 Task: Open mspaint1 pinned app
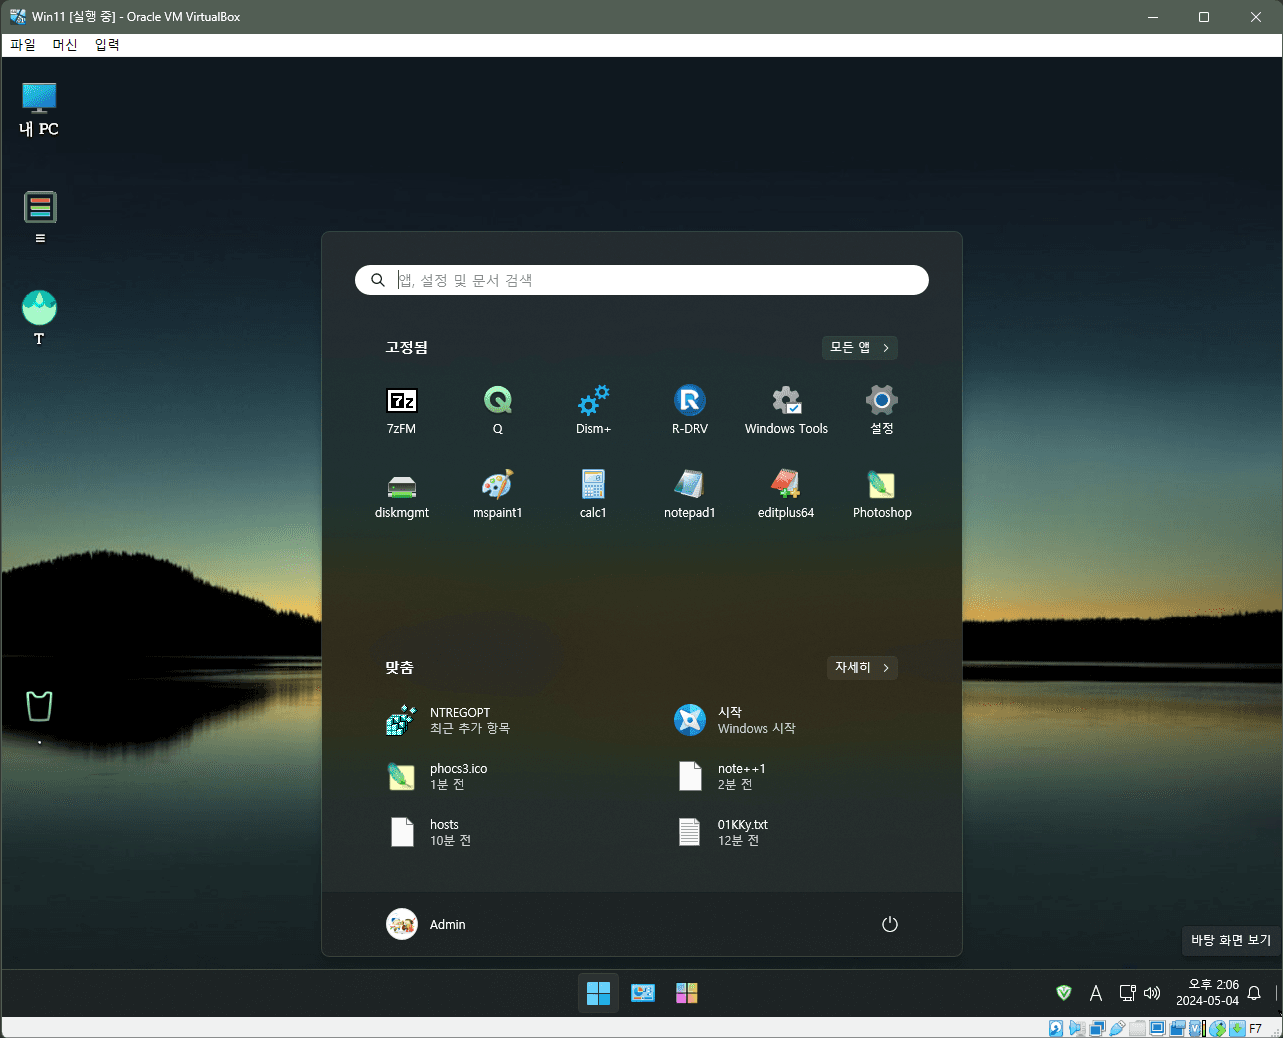click(x=497, y=494)
